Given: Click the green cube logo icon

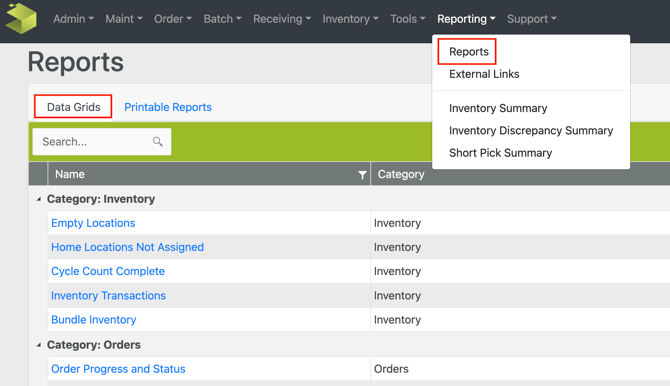Looking at the screenshot, I should (x=21, y=18).
